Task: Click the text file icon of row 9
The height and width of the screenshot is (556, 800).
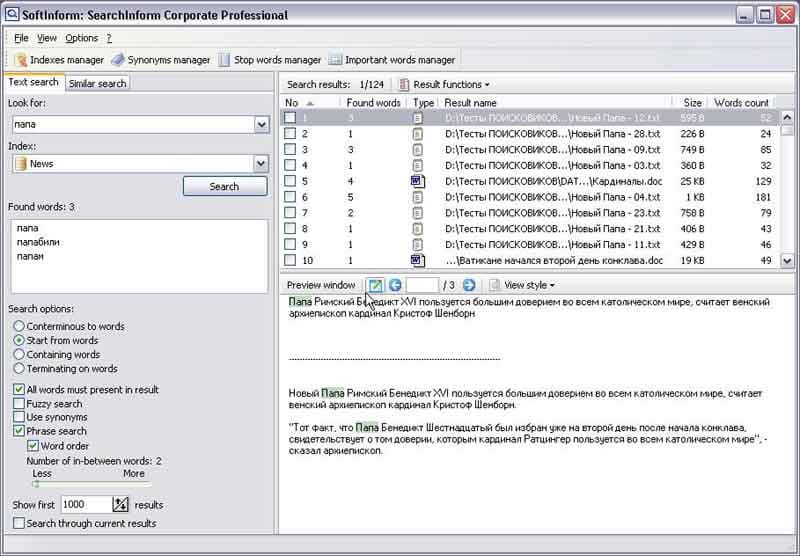Action: tap(417, 244)
